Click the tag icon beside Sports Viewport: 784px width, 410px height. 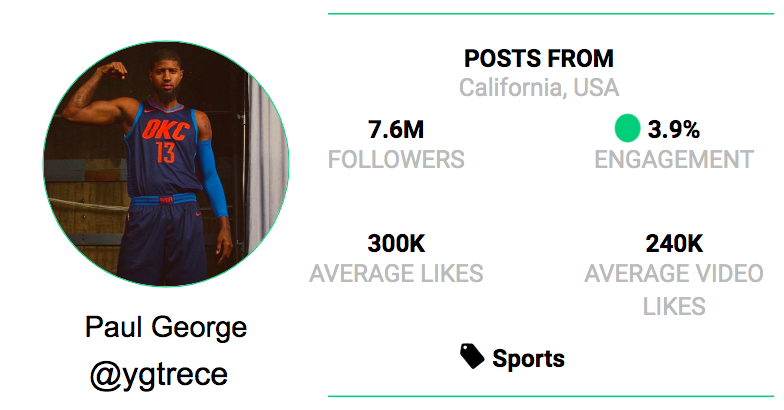click(x=472, y=356)
